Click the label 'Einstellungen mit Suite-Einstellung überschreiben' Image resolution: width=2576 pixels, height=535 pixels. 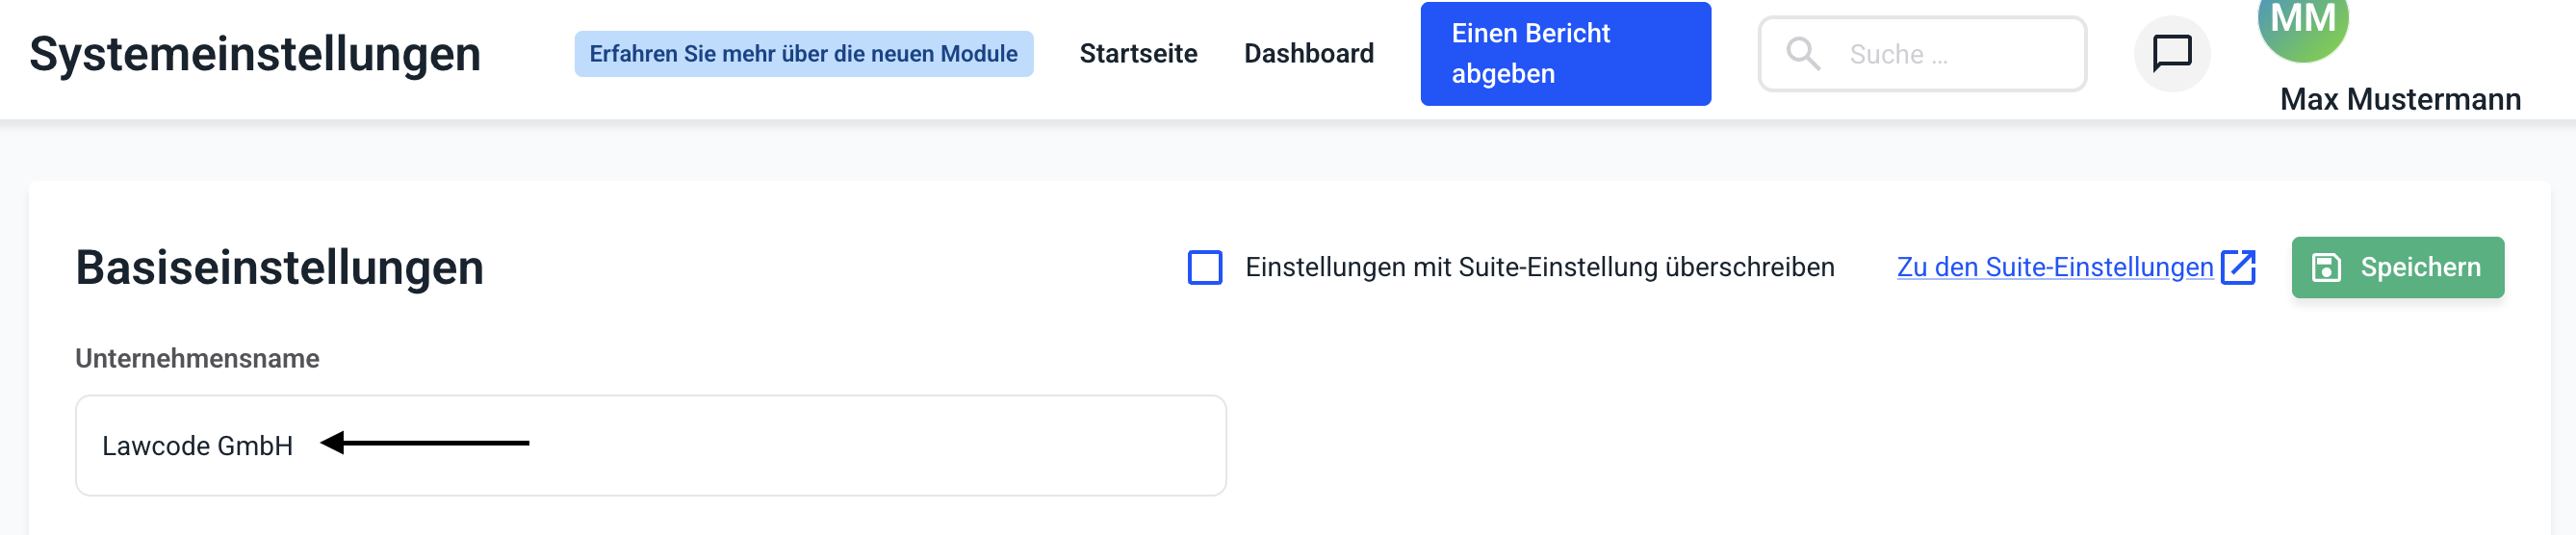(x=1539, y=268)
